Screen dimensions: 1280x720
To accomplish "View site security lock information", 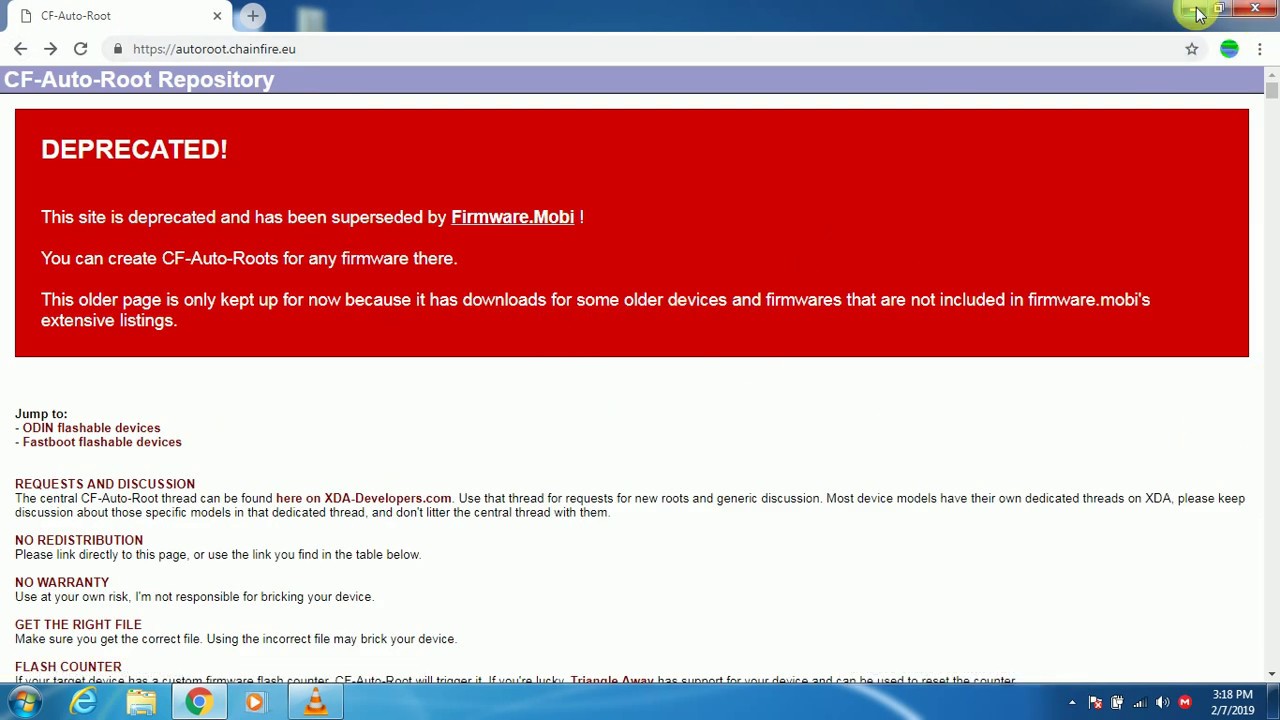I will (x=118, y=49).
